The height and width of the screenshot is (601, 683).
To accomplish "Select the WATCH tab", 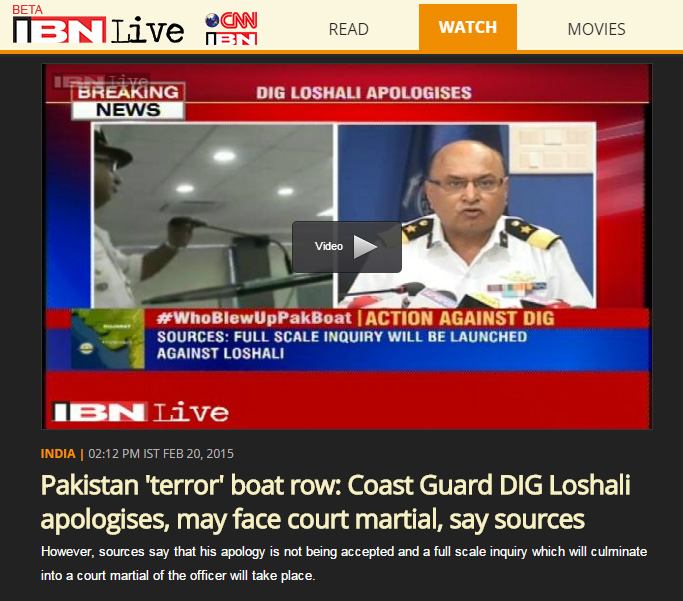I will point(468,27).
